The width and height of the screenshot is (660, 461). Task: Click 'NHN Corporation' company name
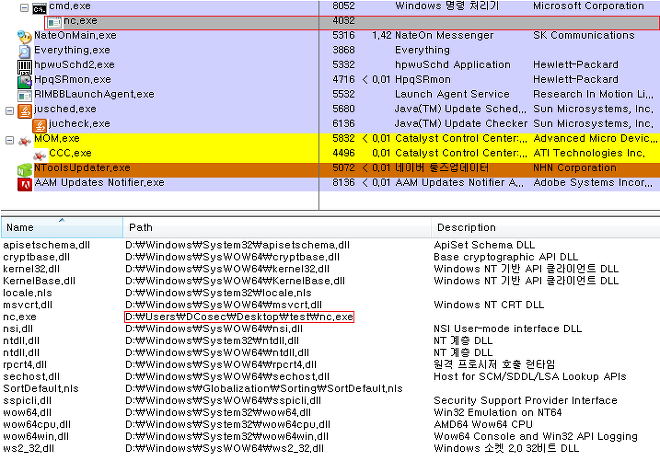(575, 168)
